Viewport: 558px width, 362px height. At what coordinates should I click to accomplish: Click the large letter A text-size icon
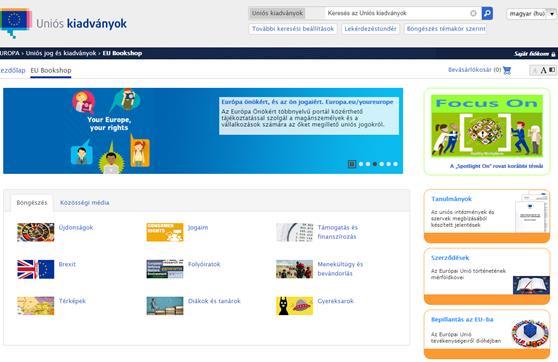(x=543, y=70)
